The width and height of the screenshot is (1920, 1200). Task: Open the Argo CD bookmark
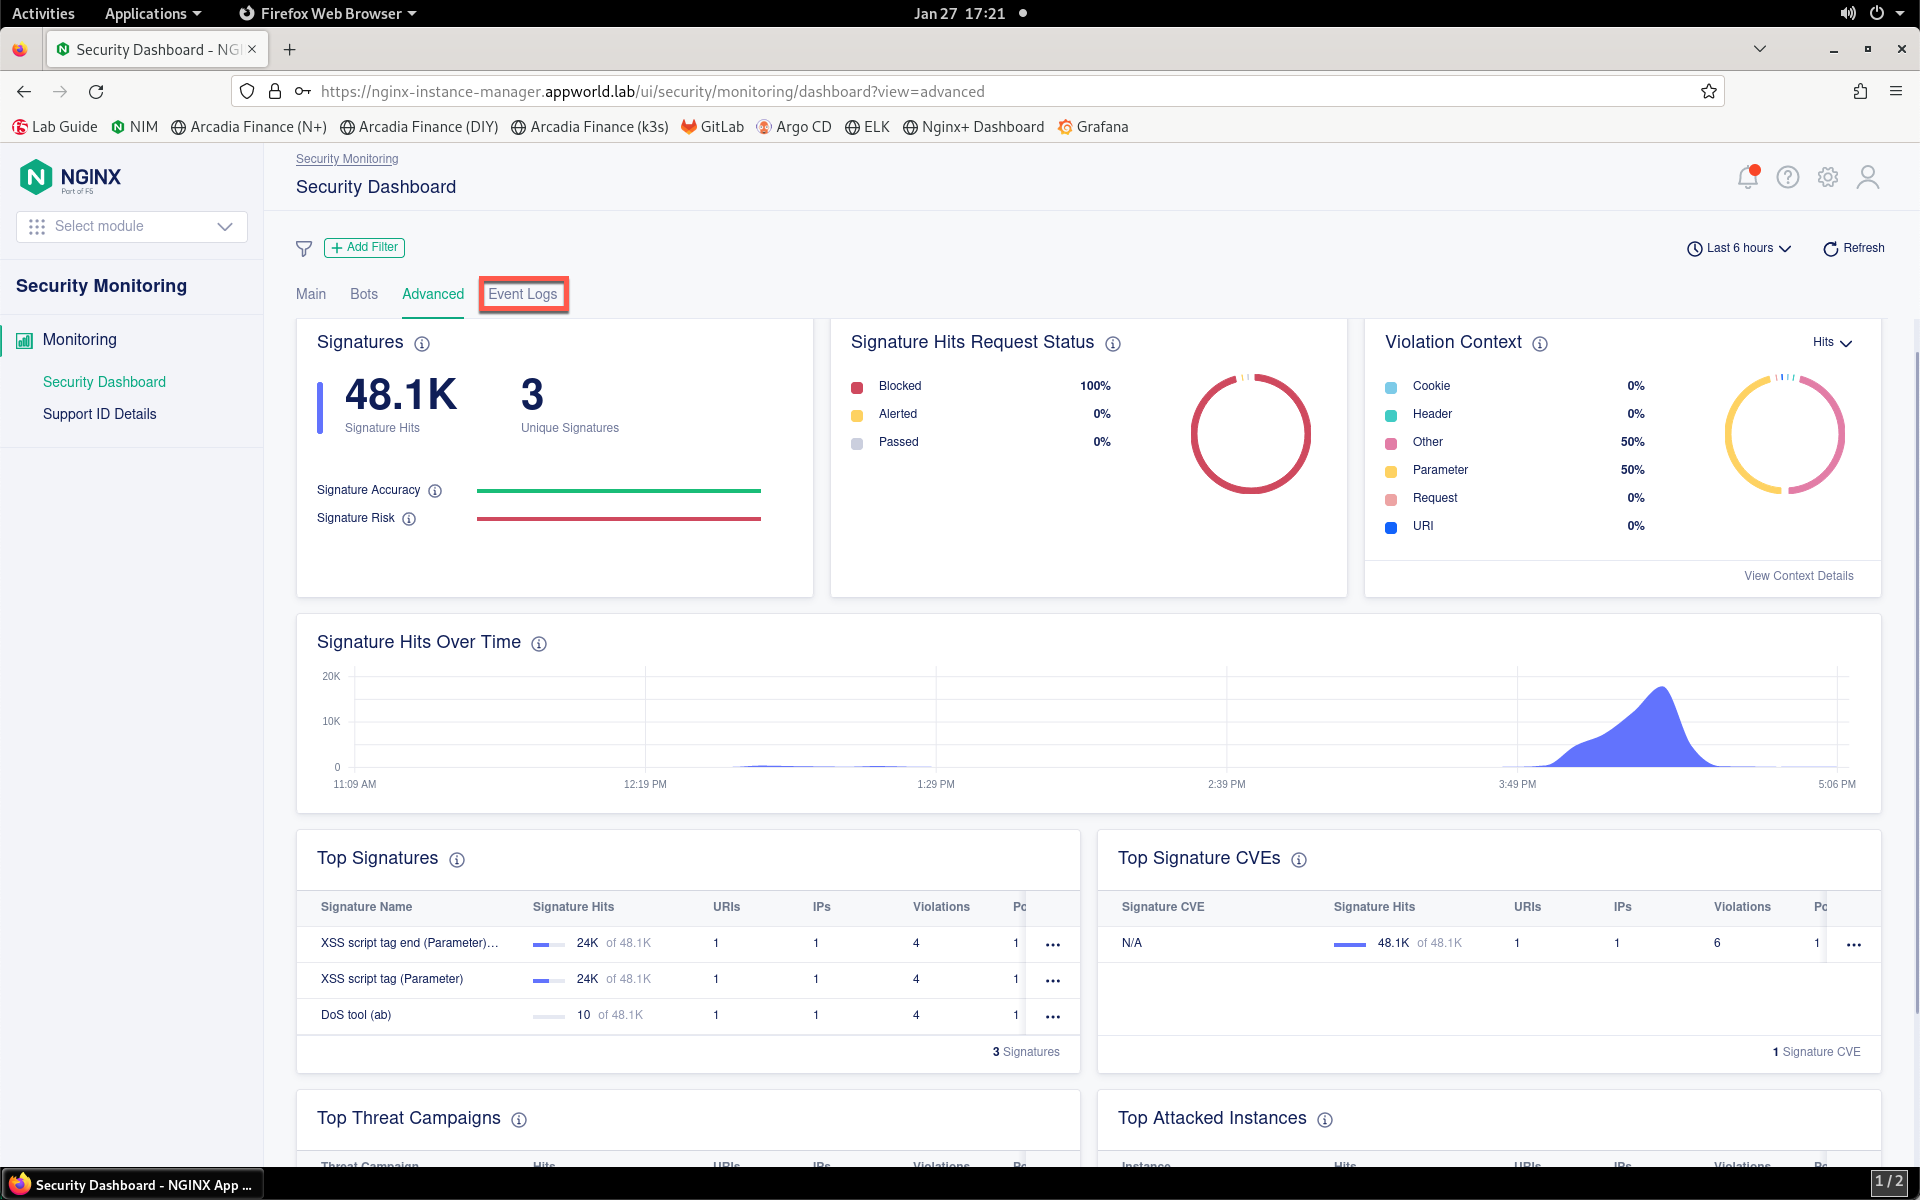pyautogui.click(x=794, y=127)
